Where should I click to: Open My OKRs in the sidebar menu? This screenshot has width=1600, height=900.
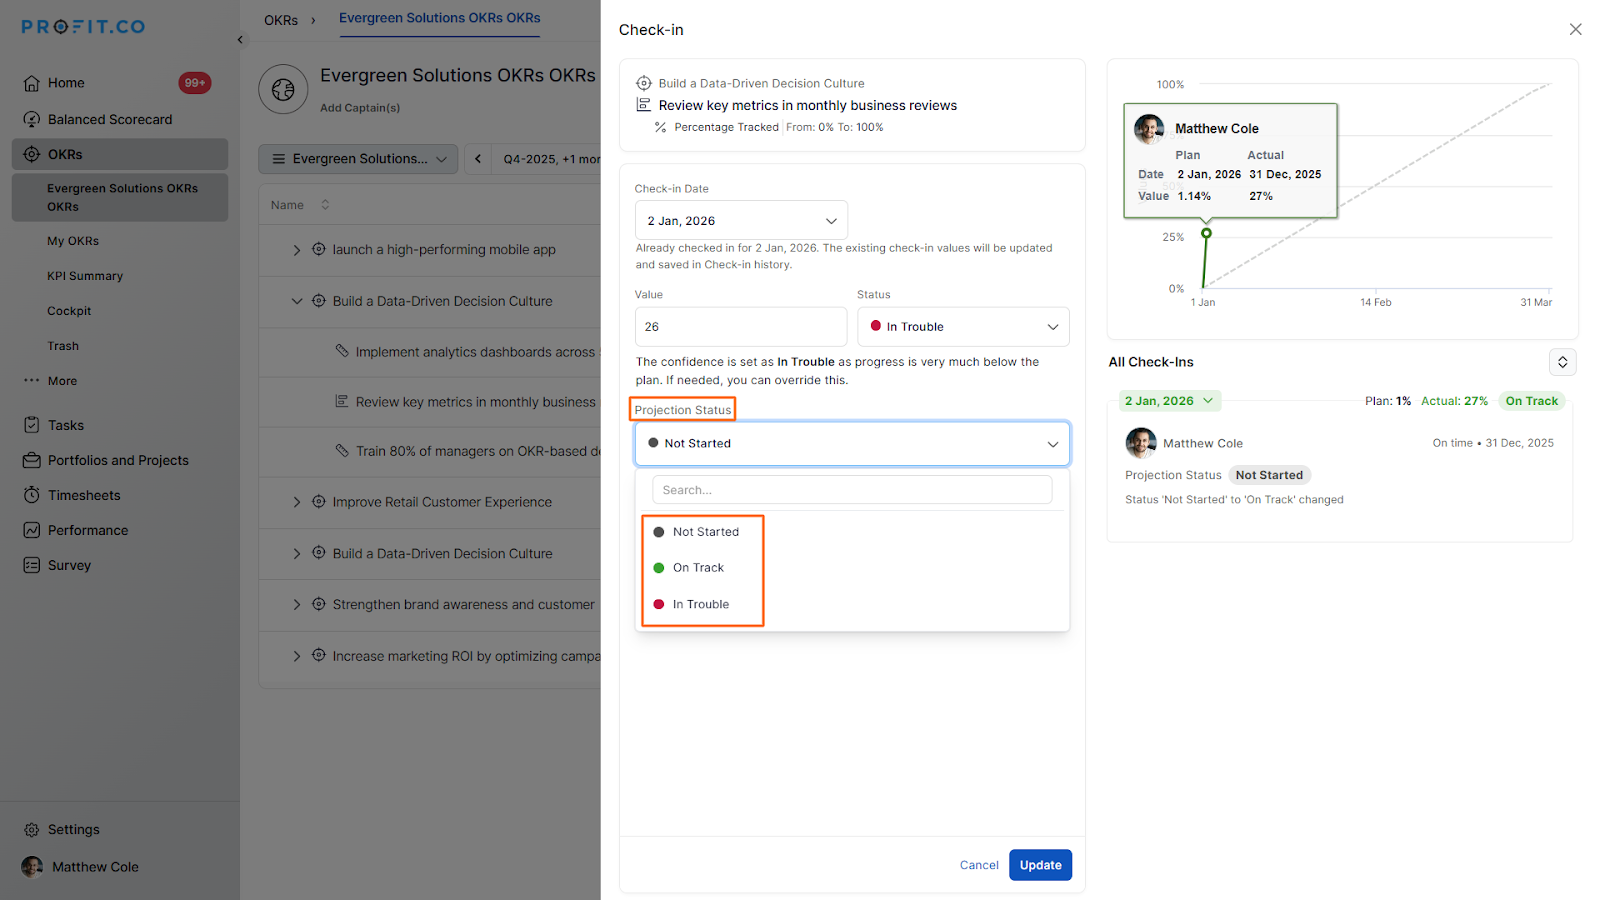click(x=73, y=241)
